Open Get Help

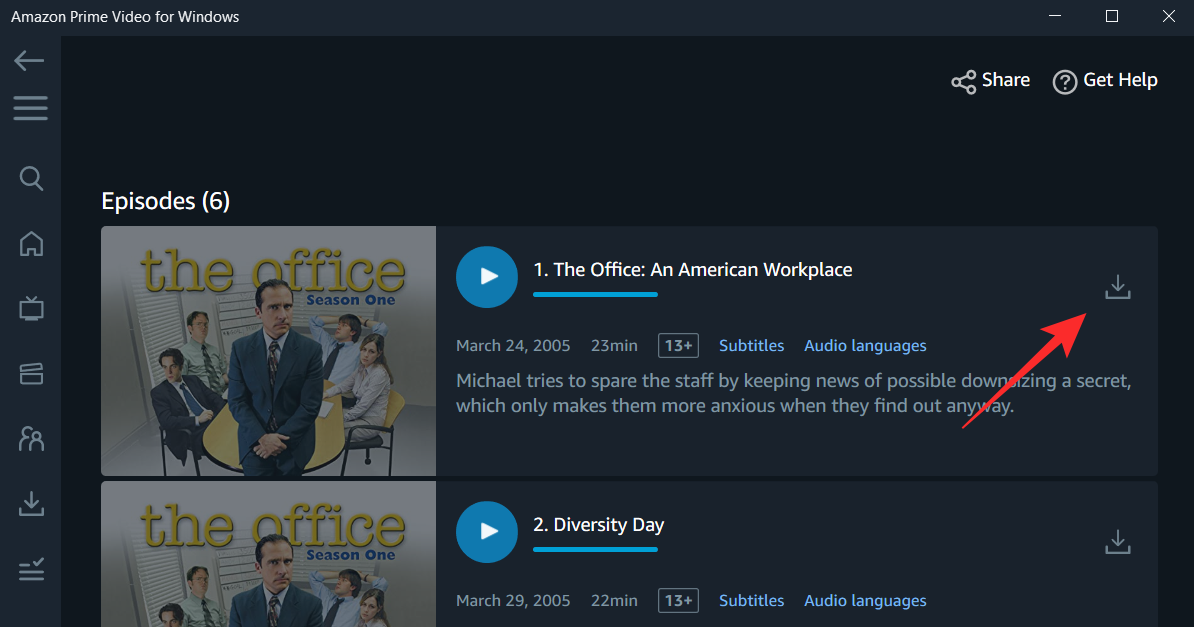click(x=1105, y=81)
